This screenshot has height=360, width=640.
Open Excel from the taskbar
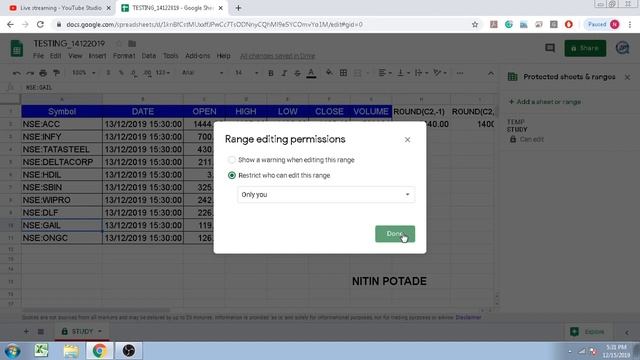pos(41,351)
